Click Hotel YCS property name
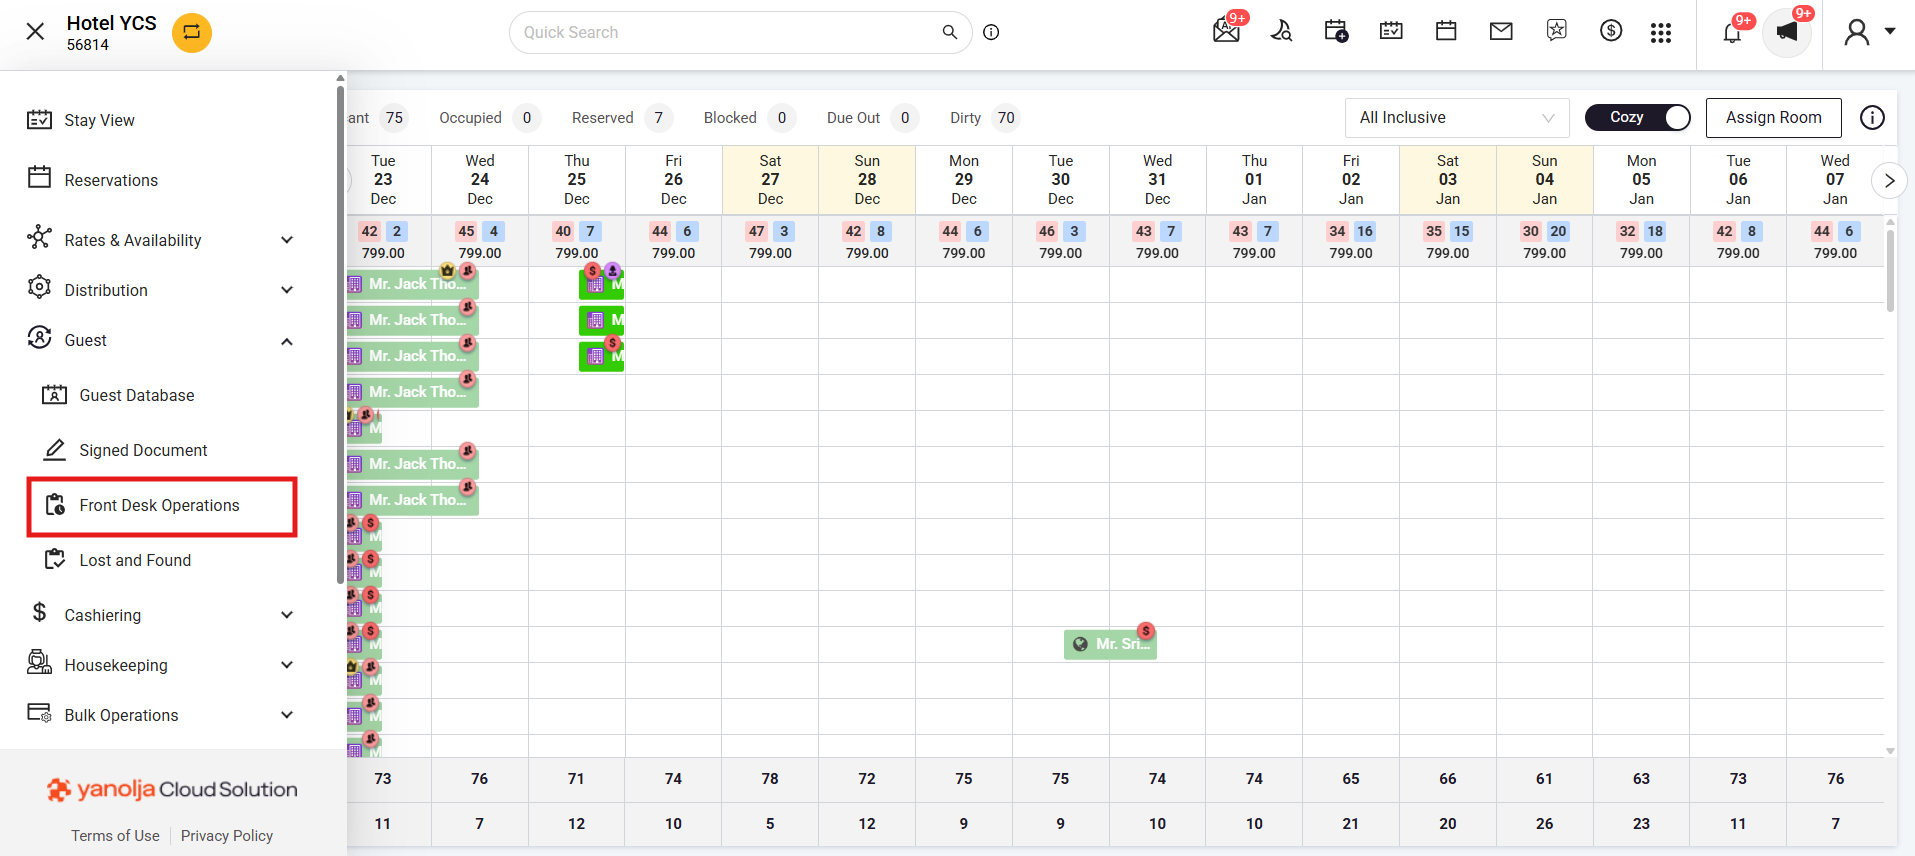The height and width of the screenshot is (856, 1915). 112,23
